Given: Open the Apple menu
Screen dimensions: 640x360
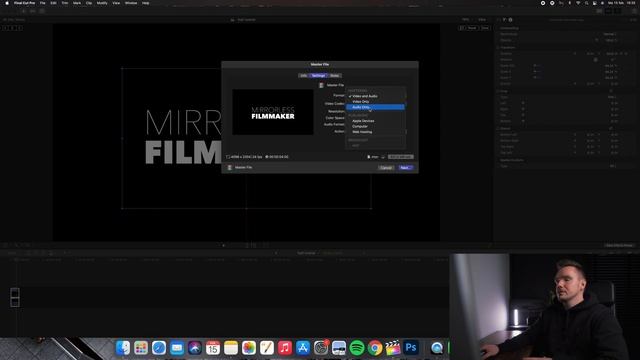Looking at the screenshot, I should pyautogui.click(x=7, y=3).
